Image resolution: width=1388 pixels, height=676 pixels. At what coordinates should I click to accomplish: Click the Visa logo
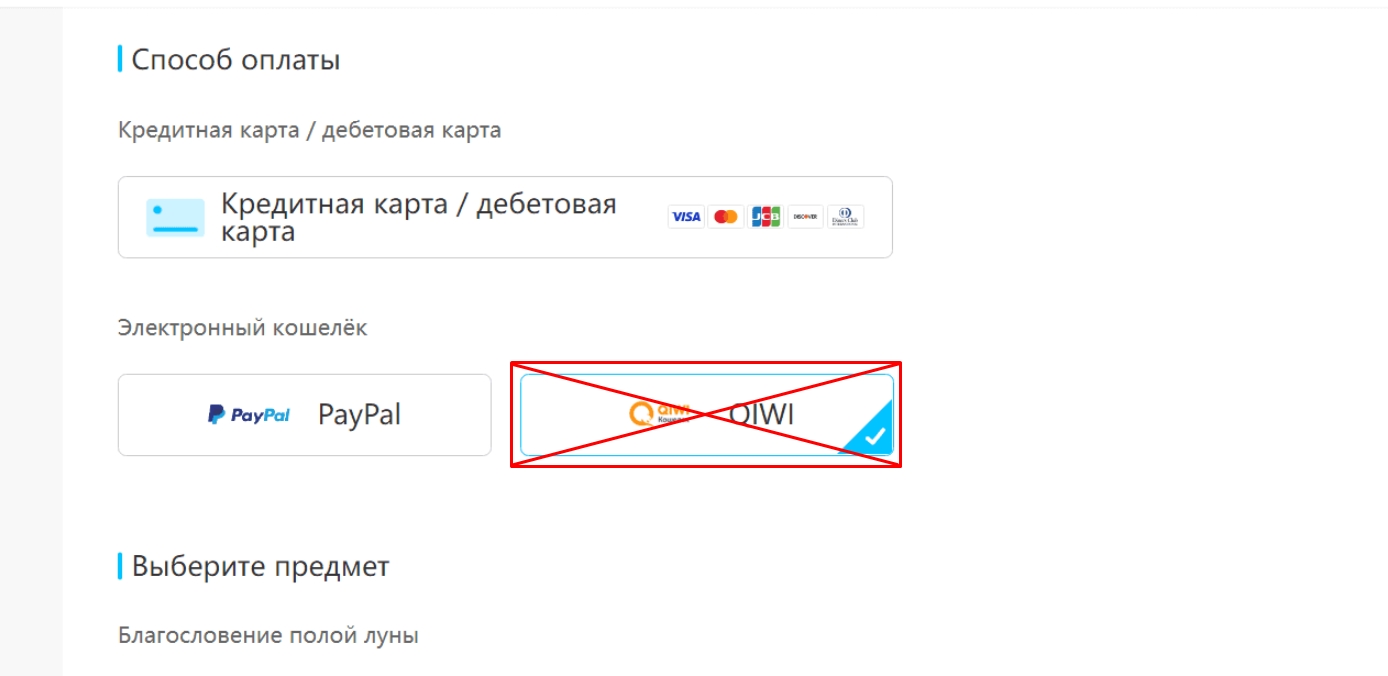pyautogui.click(x=686, y=217)
